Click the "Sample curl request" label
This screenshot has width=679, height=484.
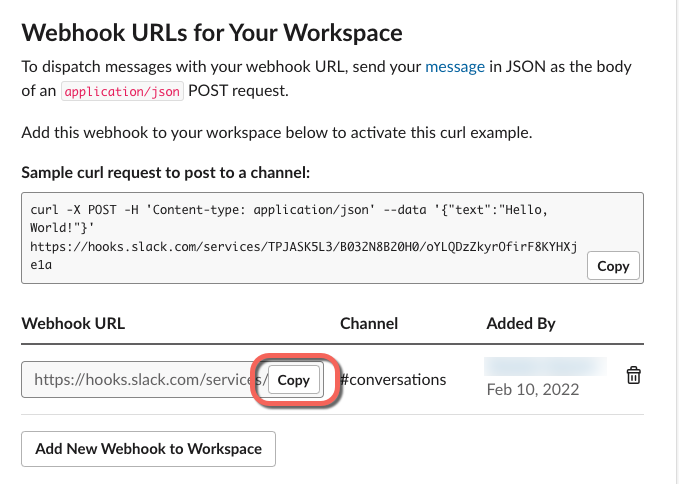[x=165, y=173]
